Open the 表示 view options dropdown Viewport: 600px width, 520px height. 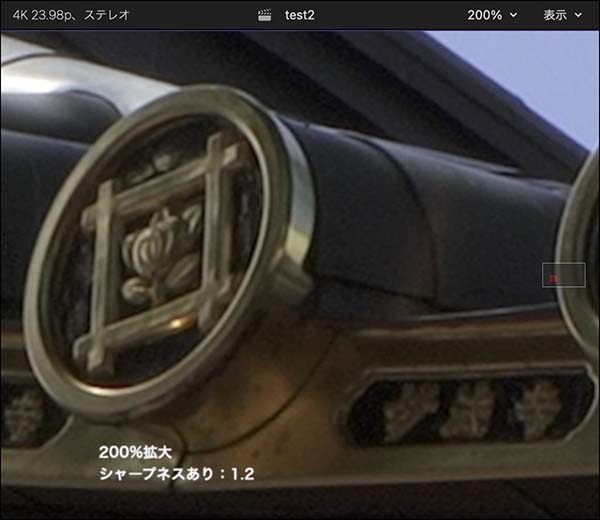pos(562,15)
